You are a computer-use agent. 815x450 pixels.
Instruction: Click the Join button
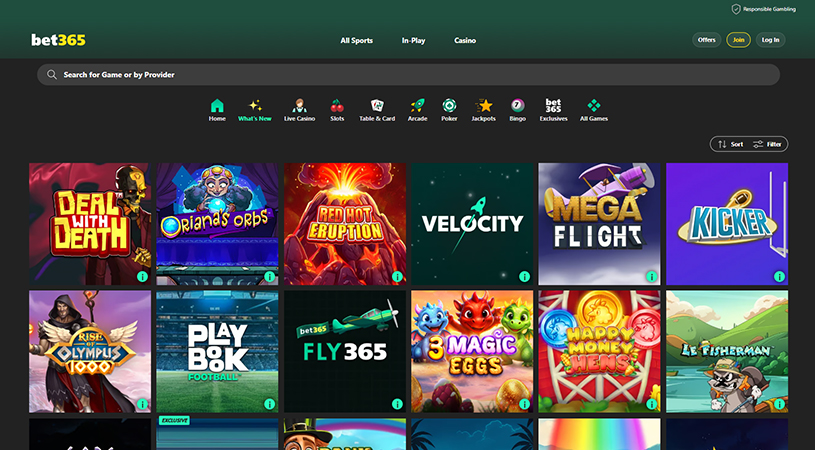738,40
